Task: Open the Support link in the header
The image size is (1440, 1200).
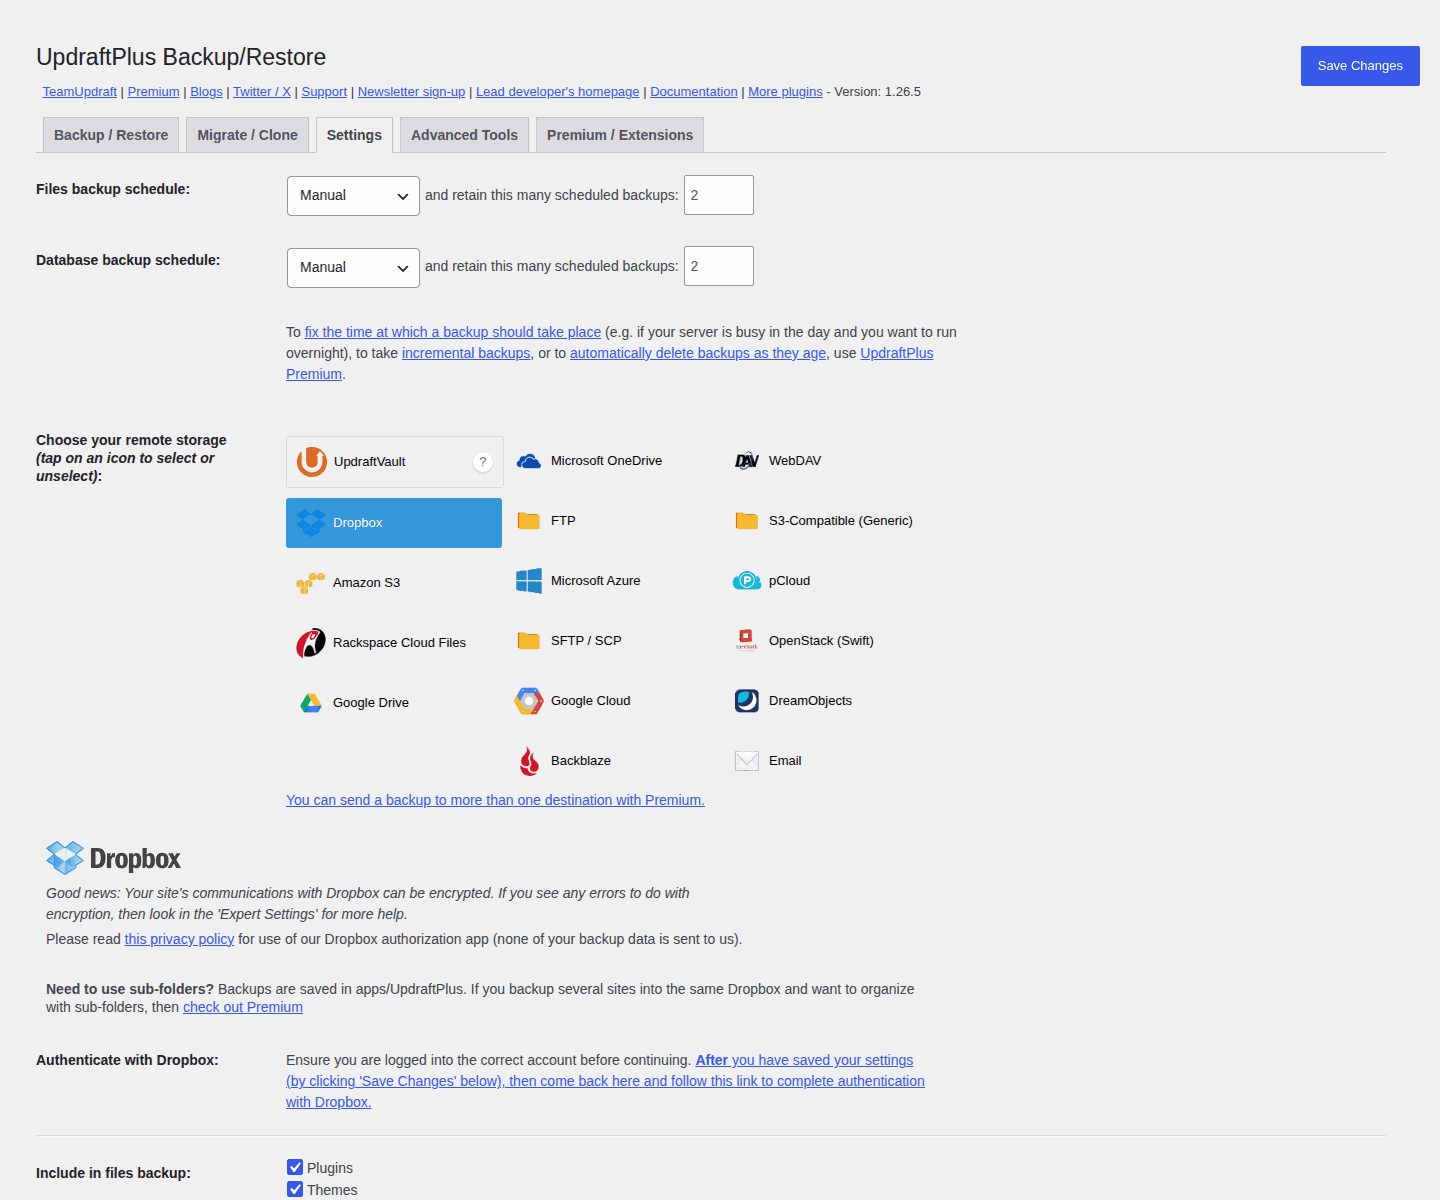Action: [x=324, y=92]
